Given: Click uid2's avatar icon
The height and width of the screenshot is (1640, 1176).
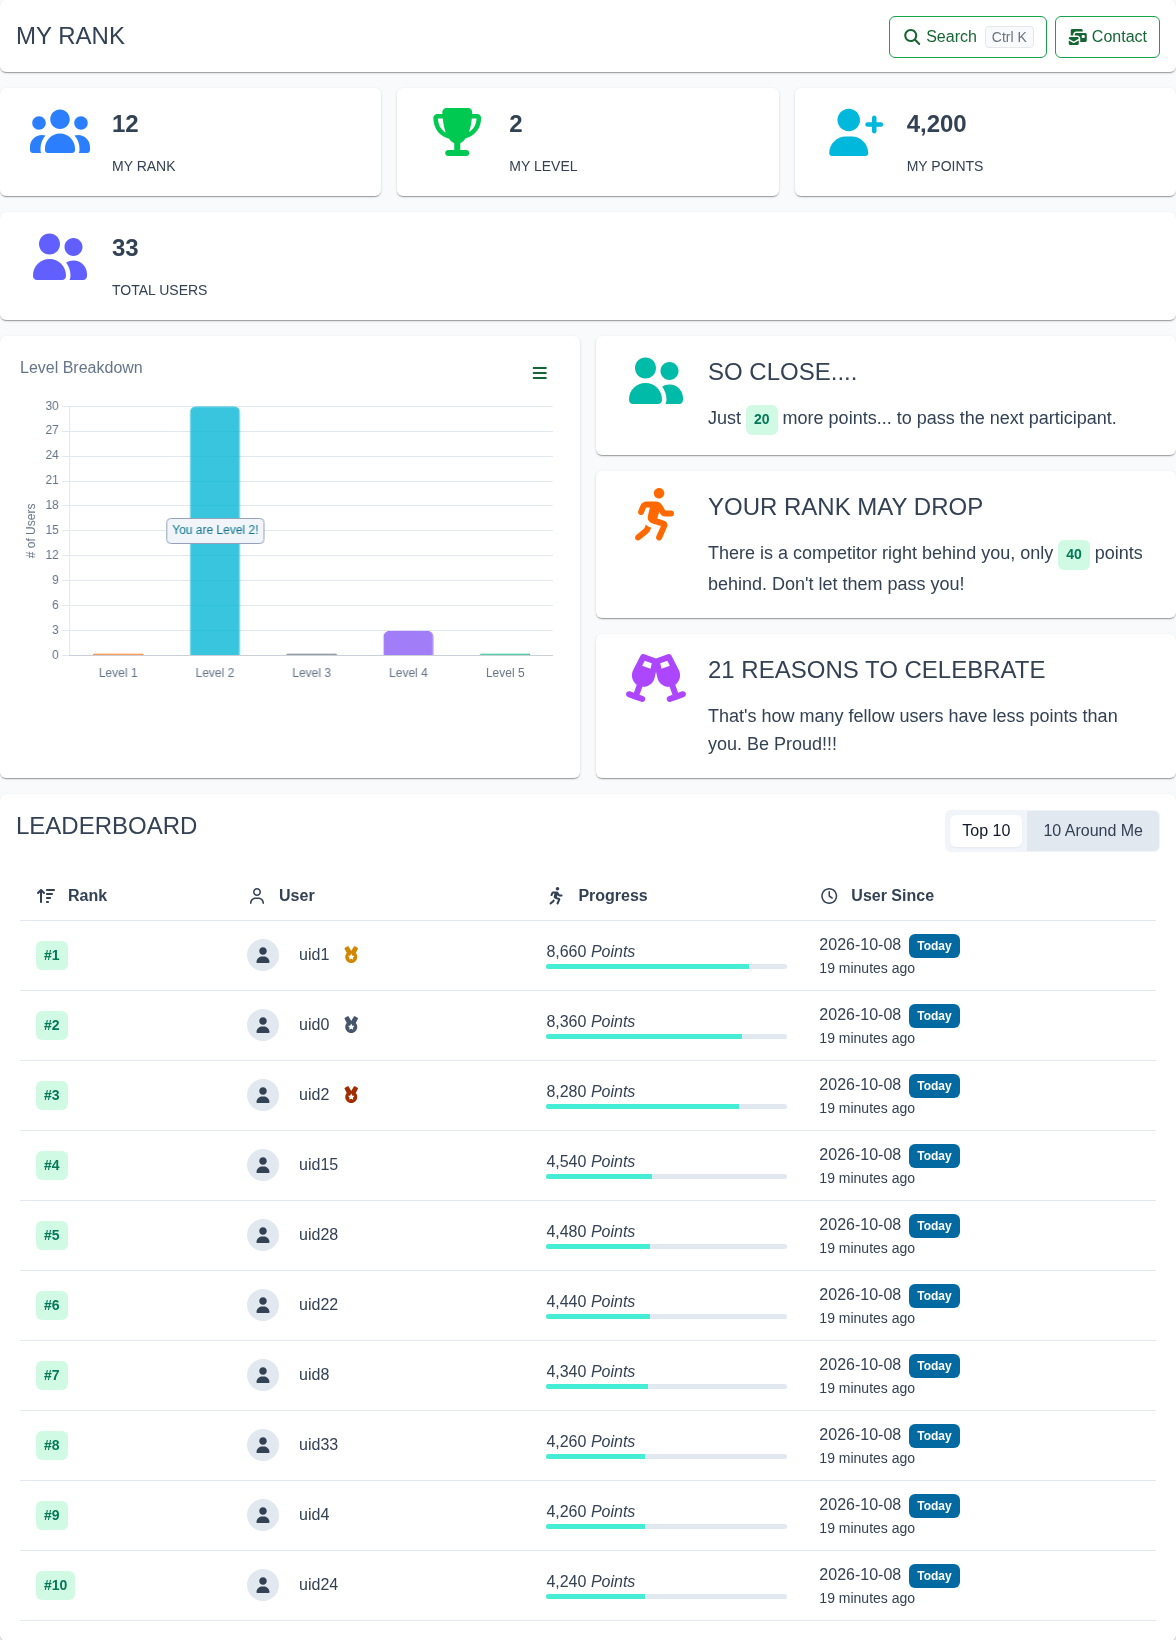Looking at the screenshot, I should pyautogui.click(x=263, y=1095).
